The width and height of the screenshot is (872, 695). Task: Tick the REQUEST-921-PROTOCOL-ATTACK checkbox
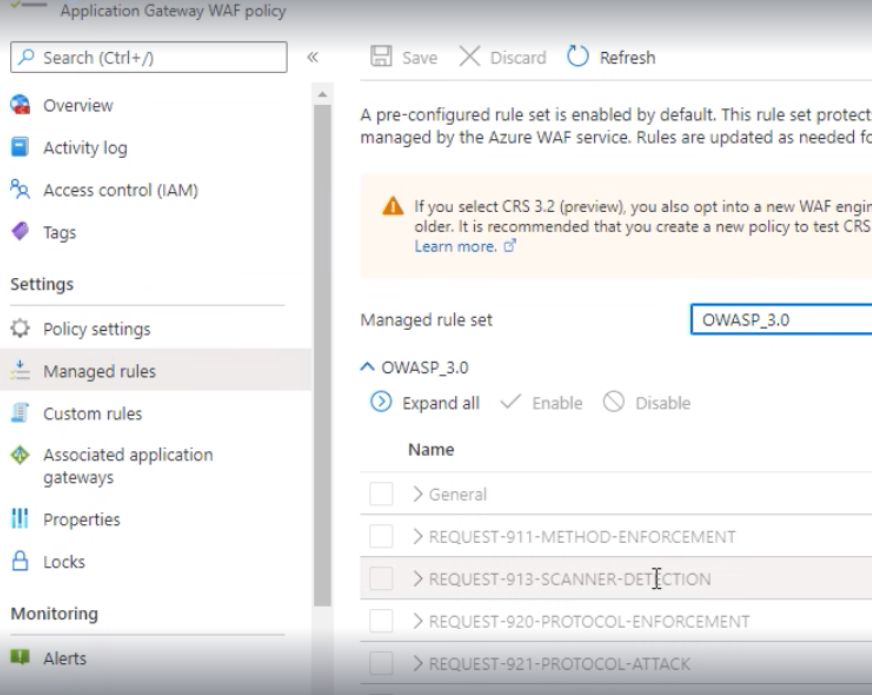[x=382, y=663]
